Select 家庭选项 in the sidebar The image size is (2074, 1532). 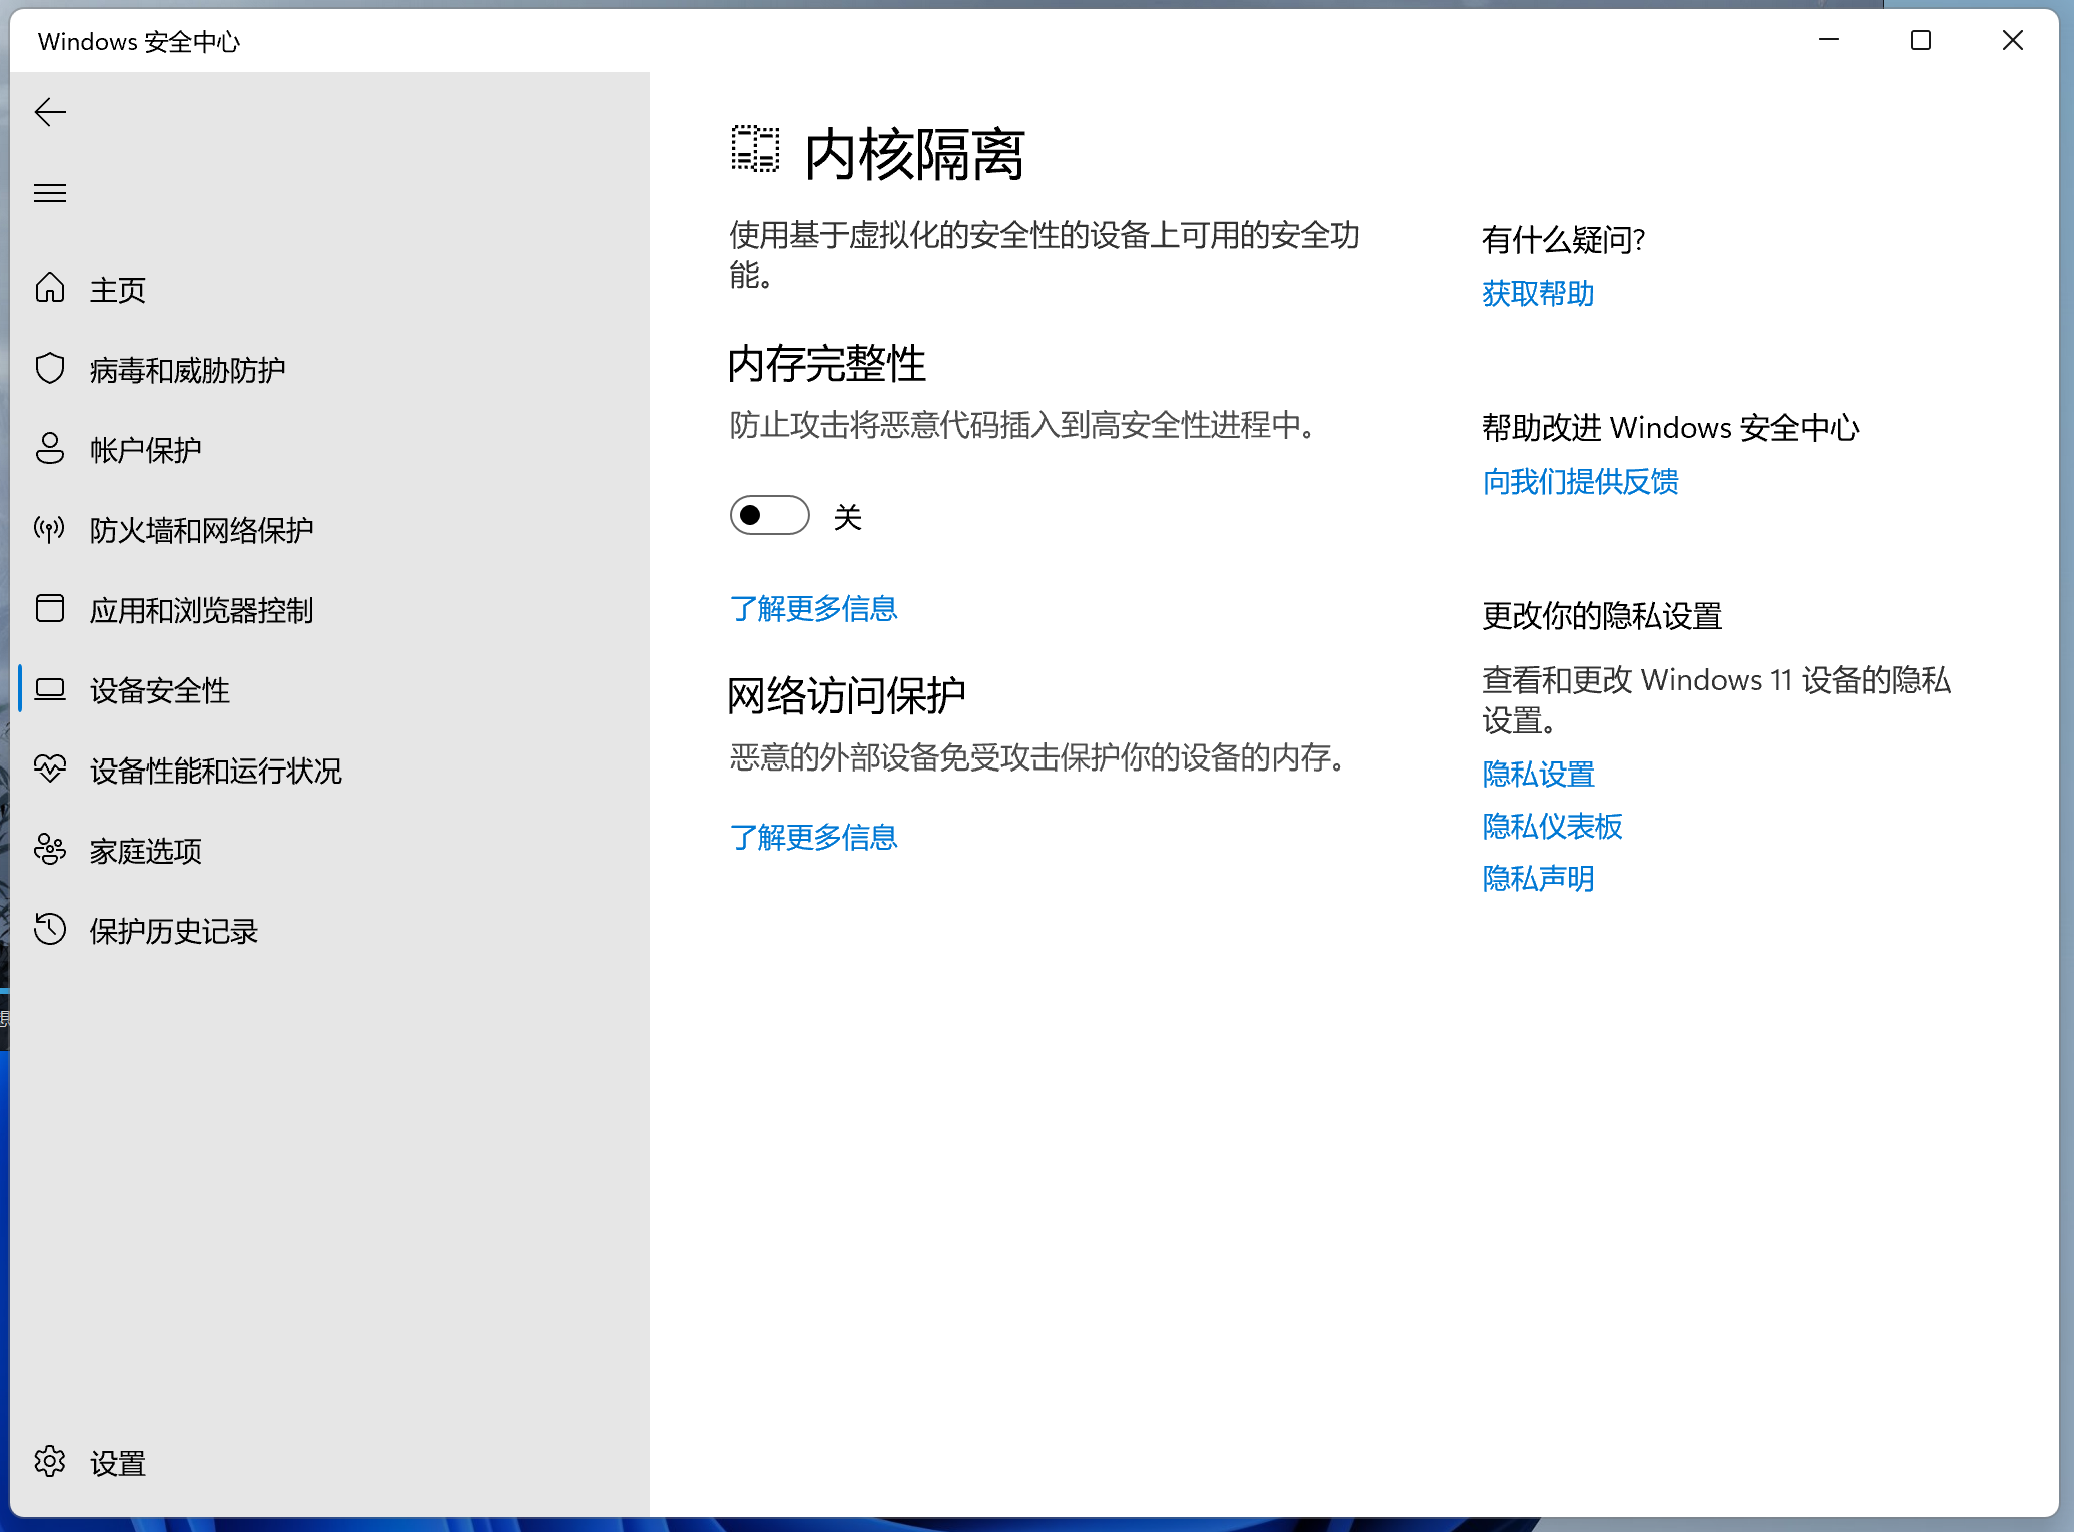(330, 849)
